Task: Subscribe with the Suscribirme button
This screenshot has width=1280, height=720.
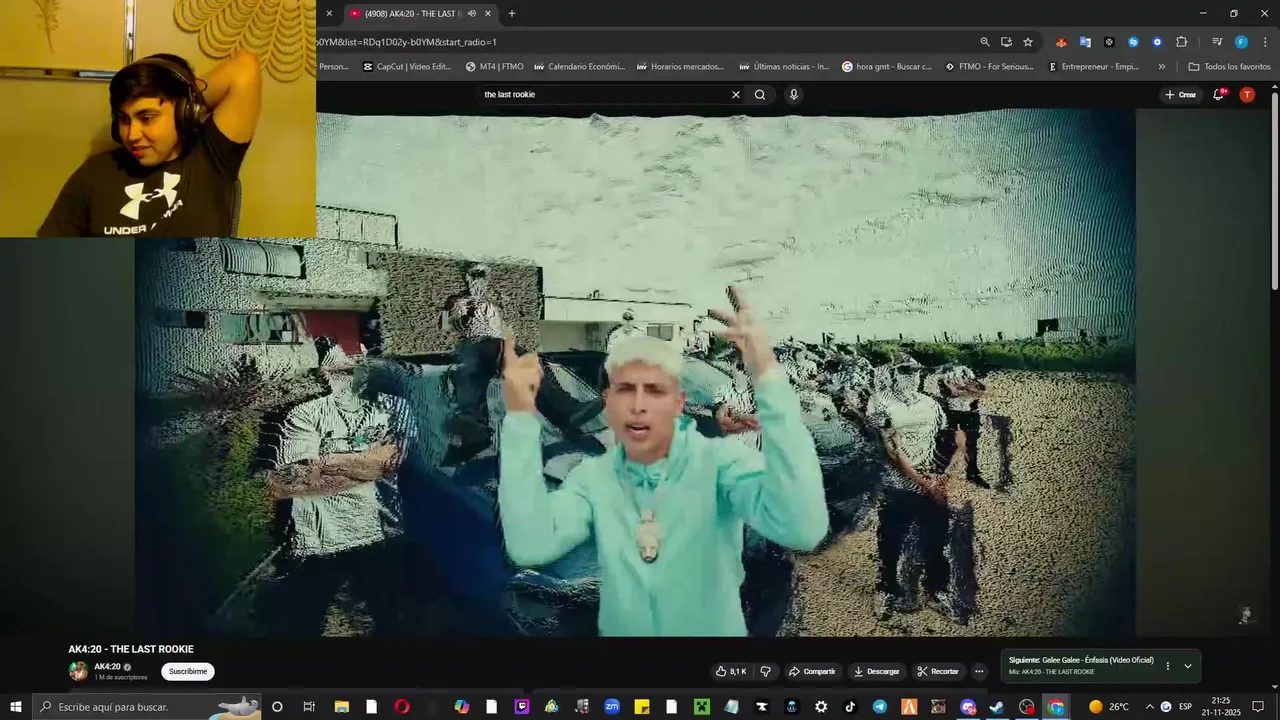Action: [x=188, y=671]
